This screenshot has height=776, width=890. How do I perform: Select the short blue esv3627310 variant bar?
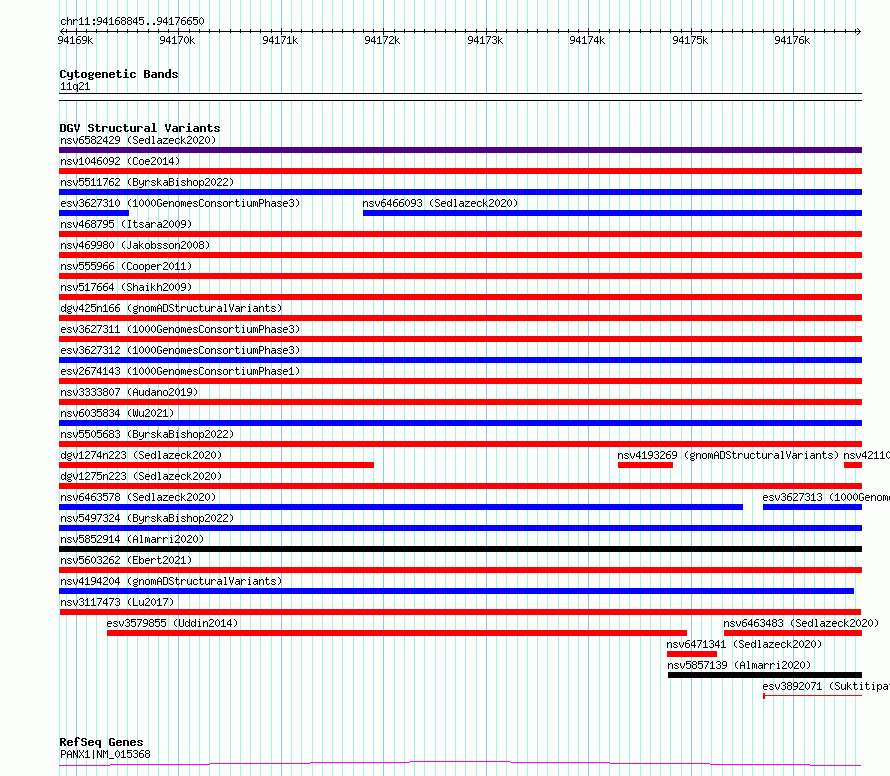(x=94, y=213)
